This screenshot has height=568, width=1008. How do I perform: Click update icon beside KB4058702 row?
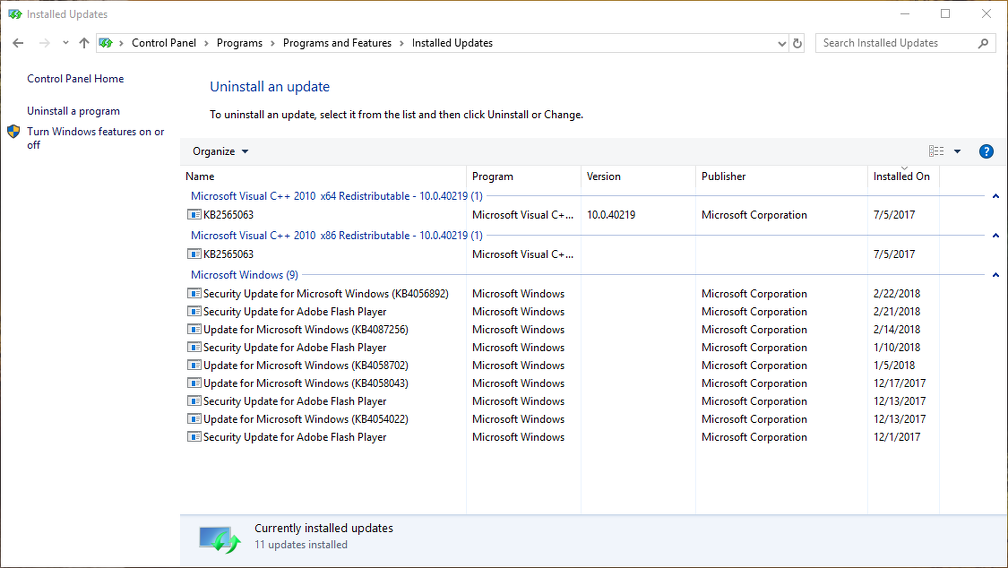194,366
